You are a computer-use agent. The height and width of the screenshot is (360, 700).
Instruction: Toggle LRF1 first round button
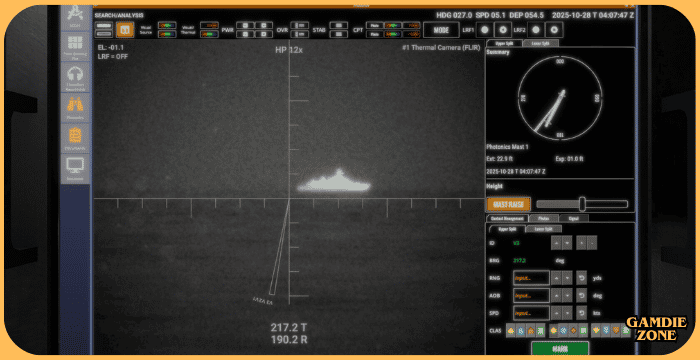tap(484, 30)
